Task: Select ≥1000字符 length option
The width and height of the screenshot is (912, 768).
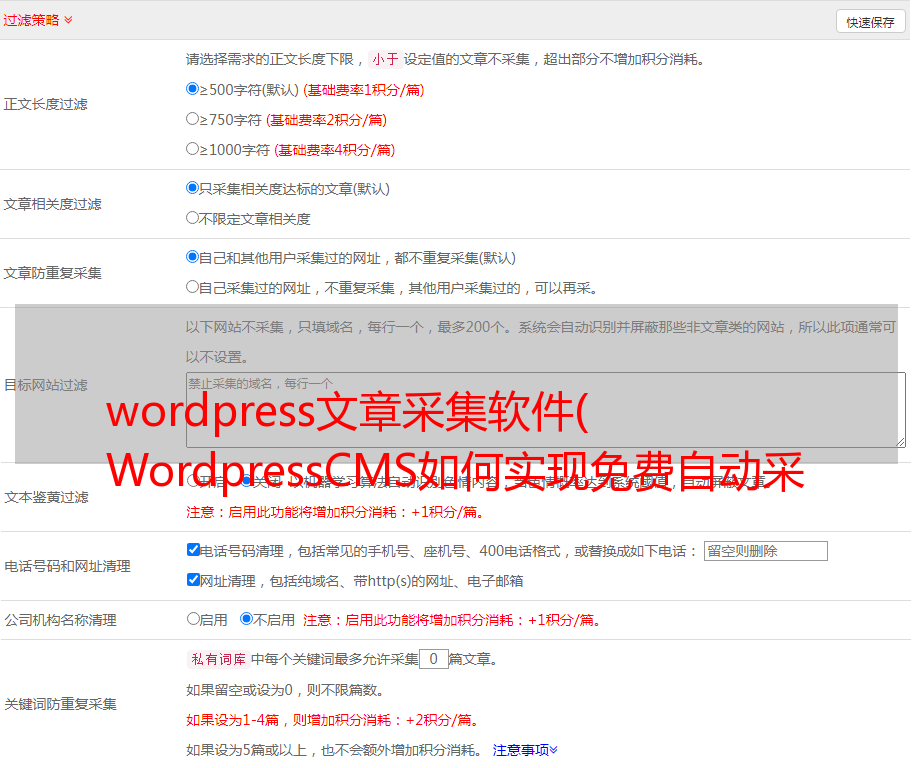Action: (193, 148)
